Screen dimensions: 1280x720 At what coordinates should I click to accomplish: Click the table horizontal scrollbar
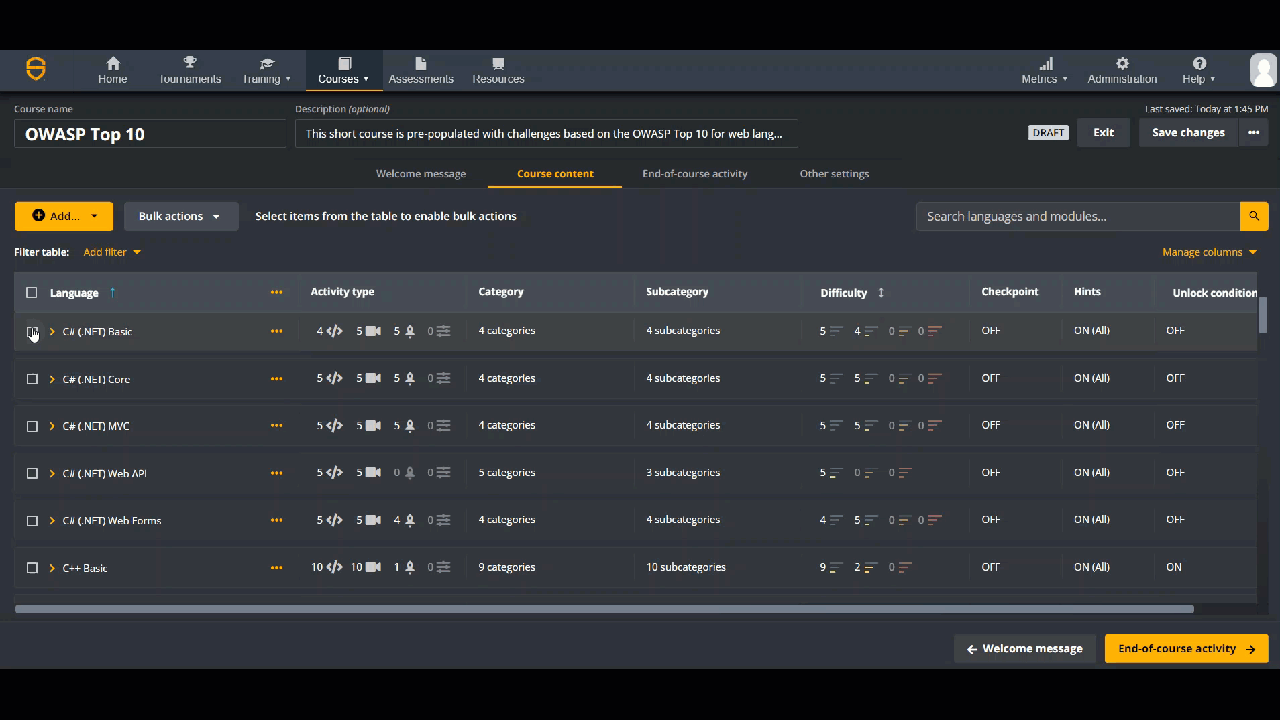[x=604, y=608]
